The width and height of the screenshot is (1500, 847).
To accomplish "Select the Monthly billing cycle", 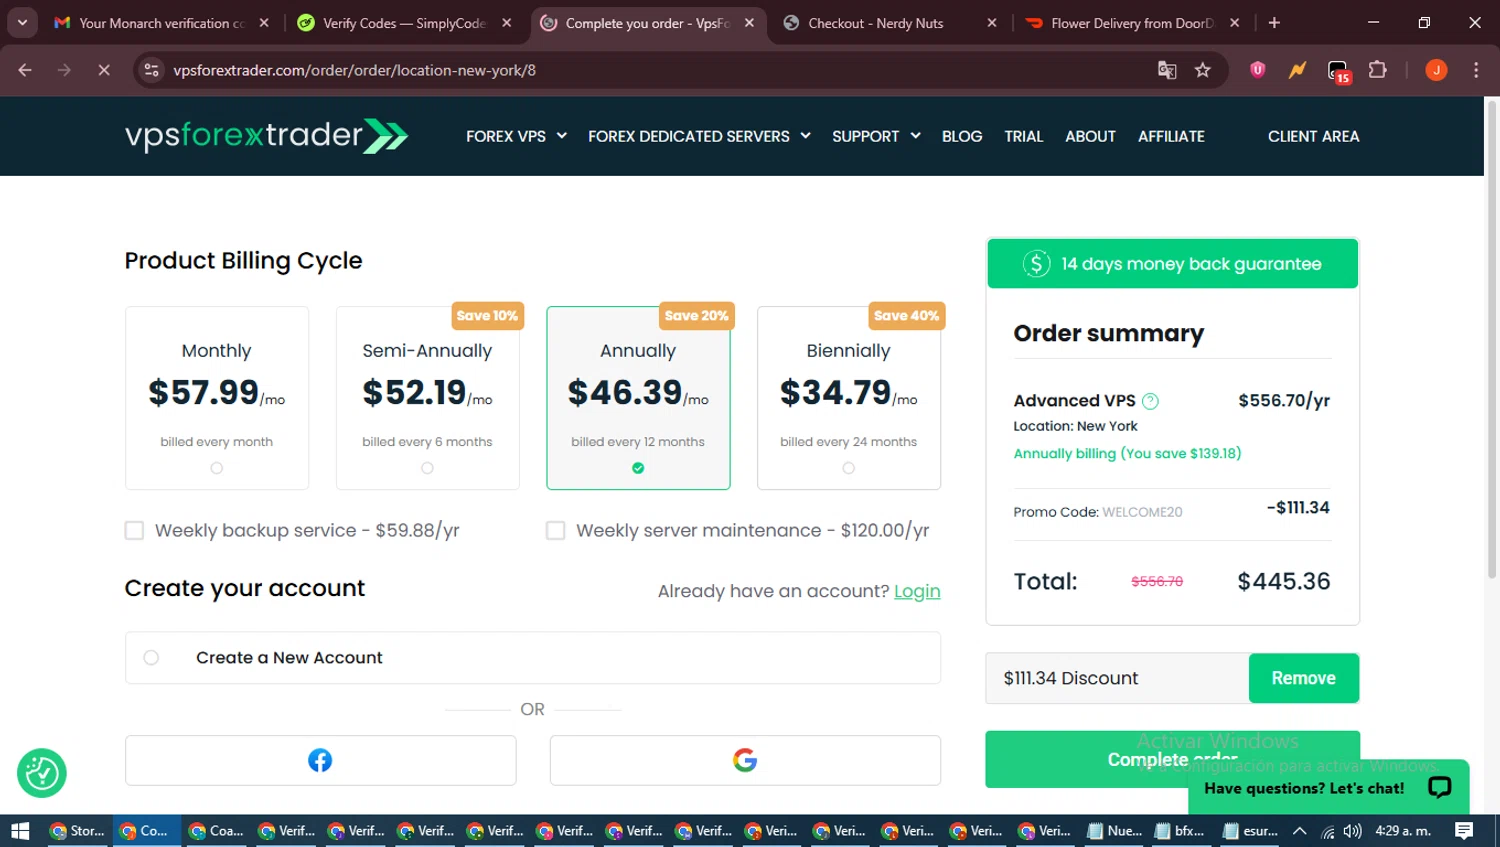I will (x=217, y=398).
